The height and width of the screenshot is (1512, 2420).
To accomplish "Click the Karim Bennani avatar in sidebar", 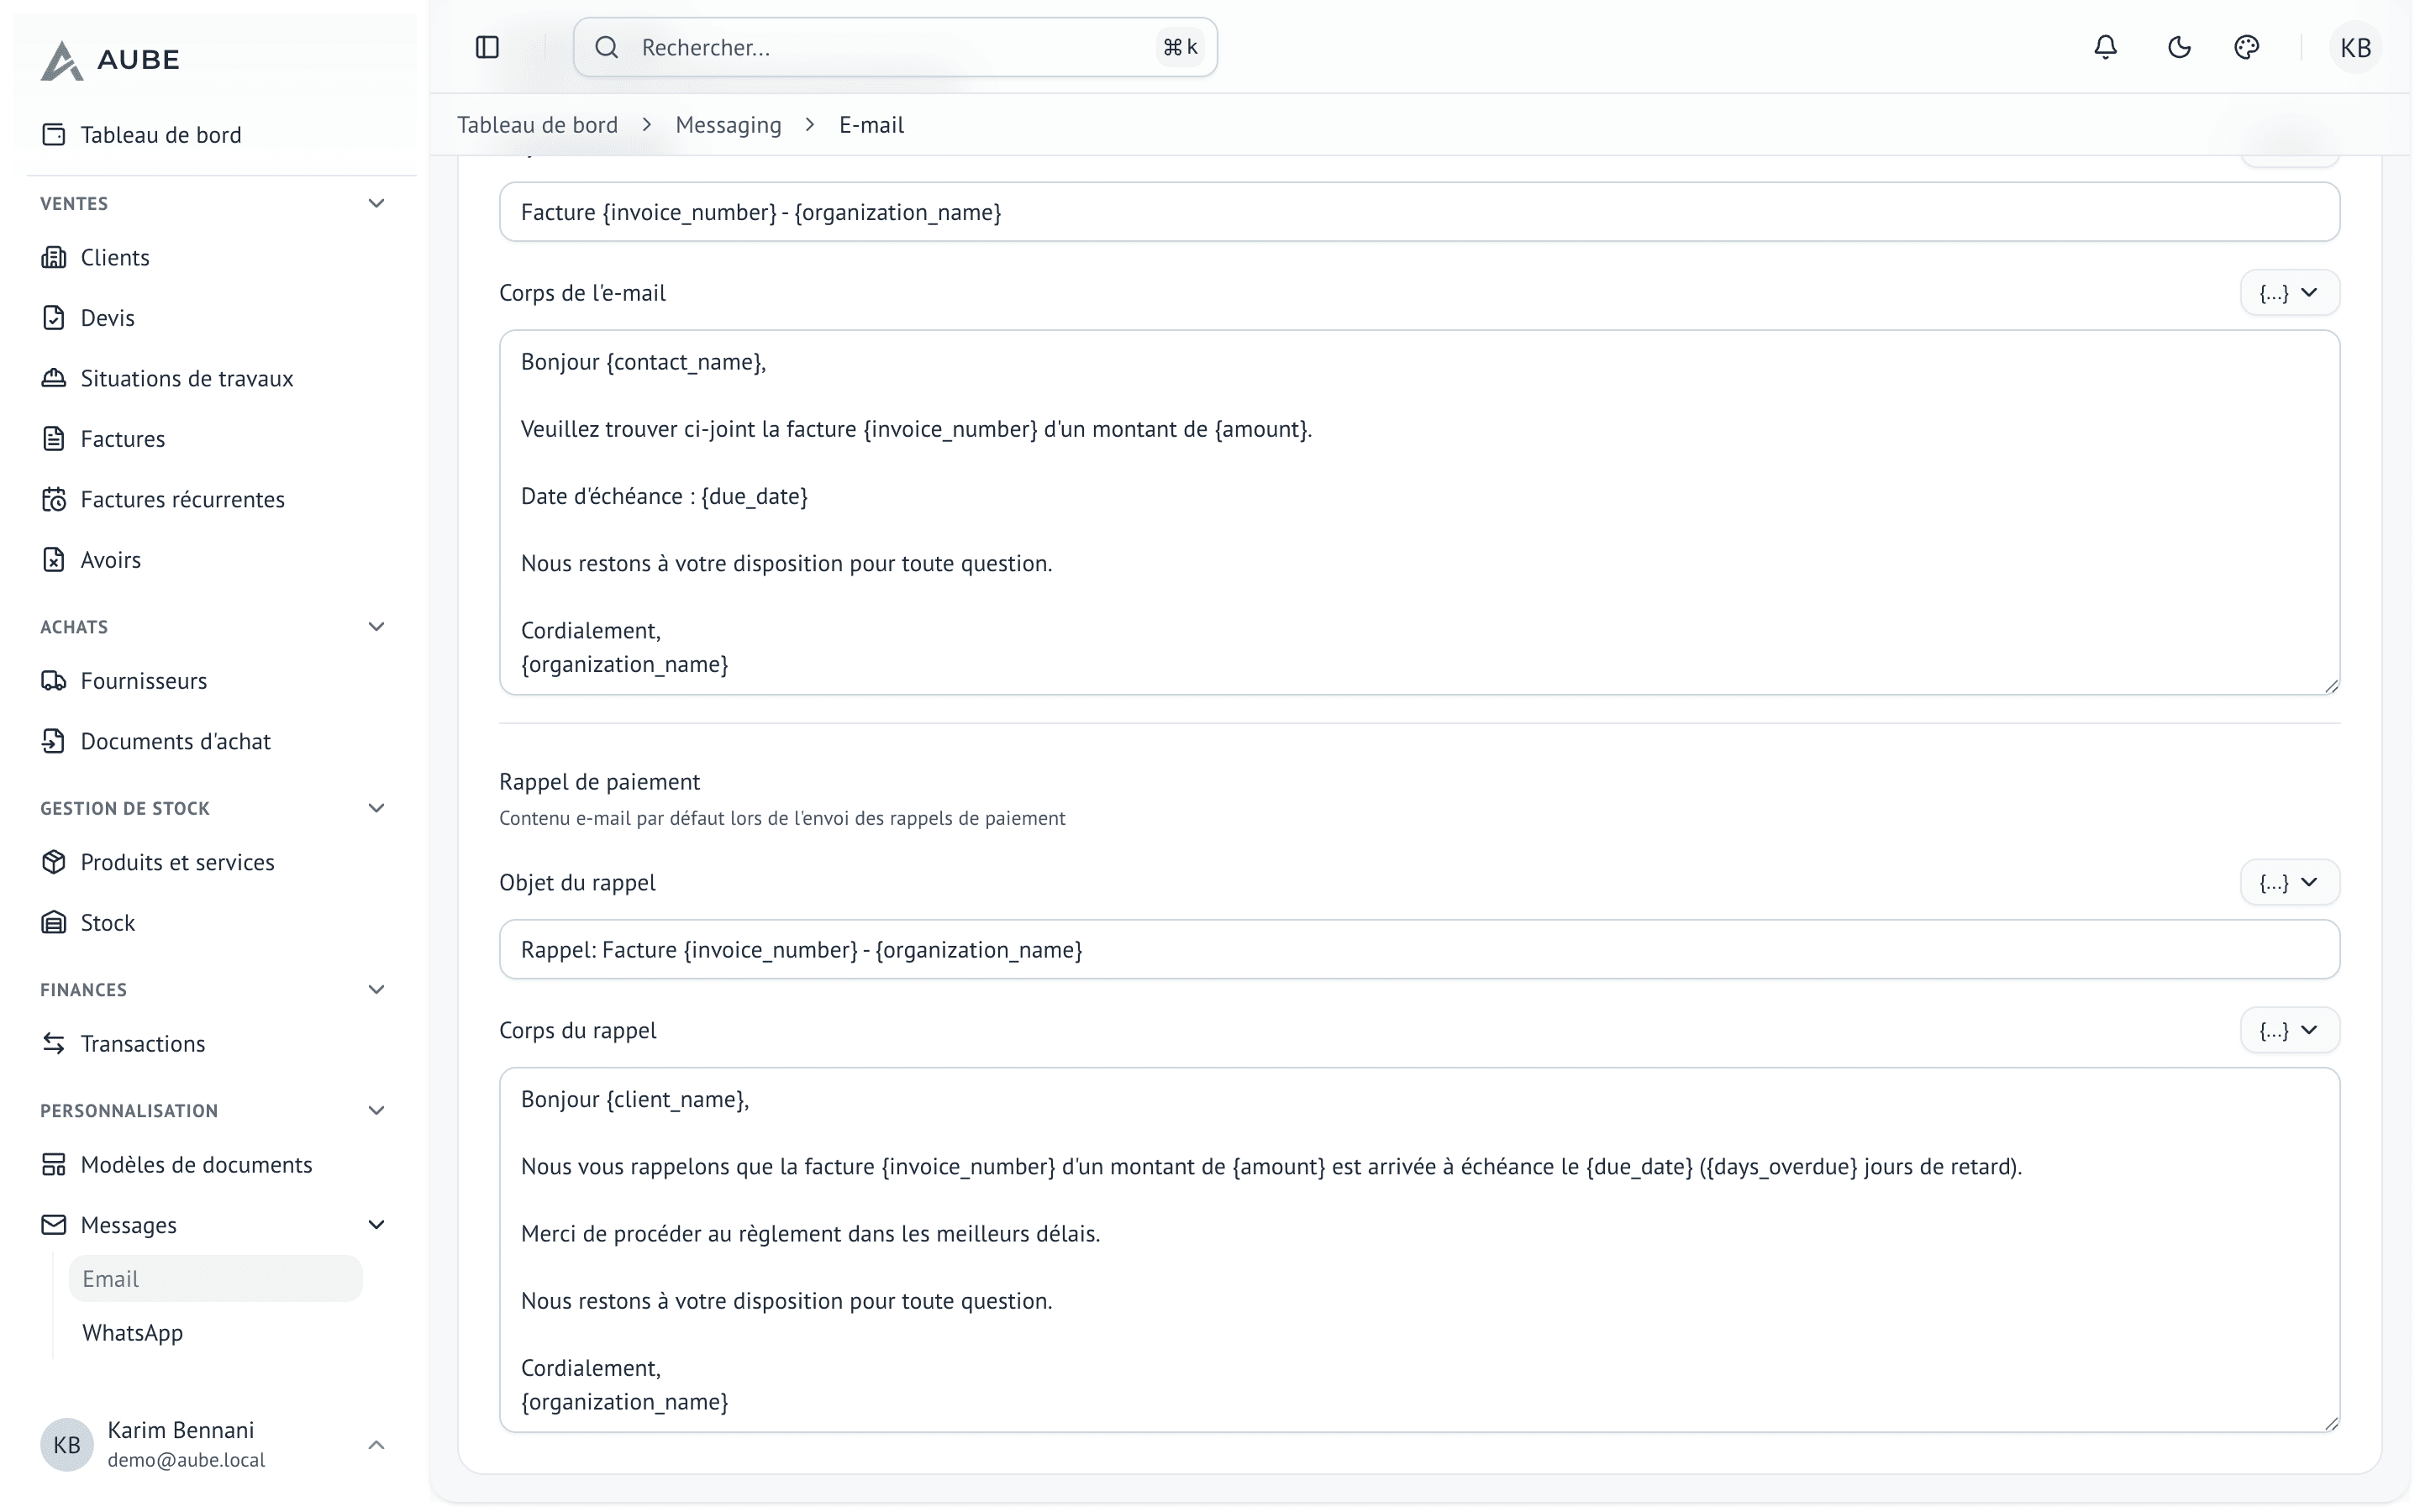I will point(67,1445).
